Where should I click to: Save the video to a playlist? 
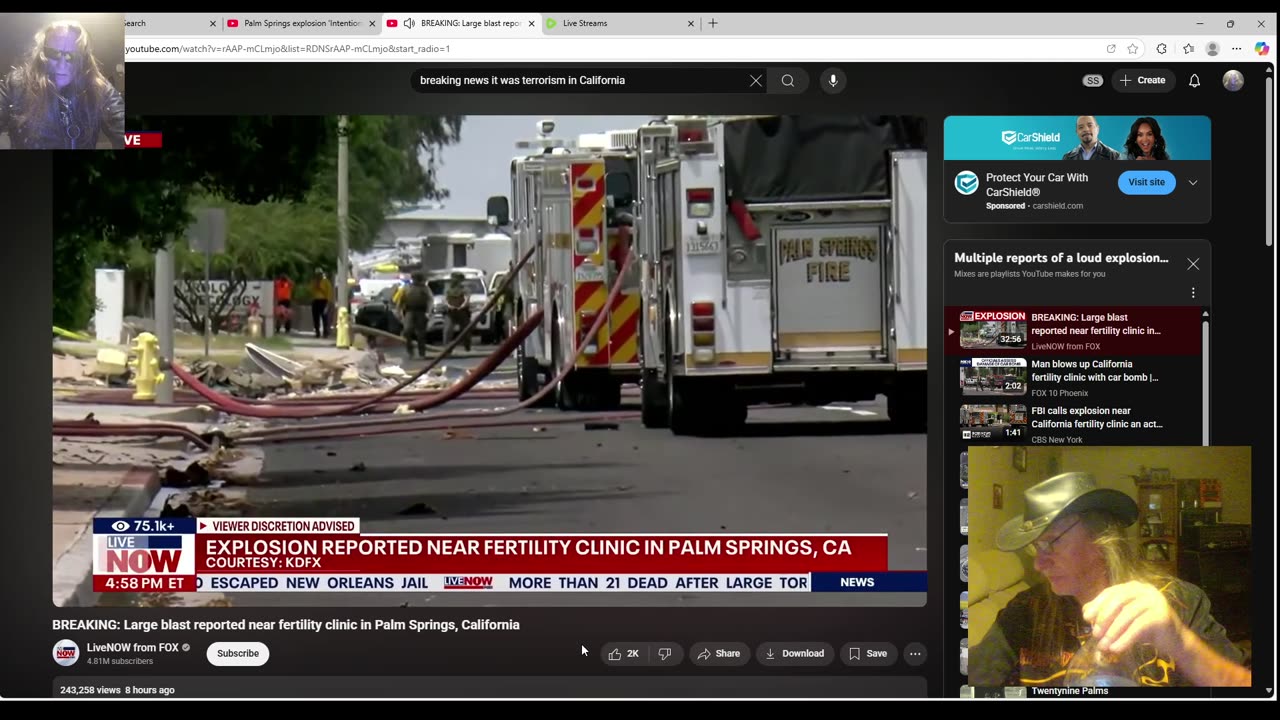(x=868, y=654)
